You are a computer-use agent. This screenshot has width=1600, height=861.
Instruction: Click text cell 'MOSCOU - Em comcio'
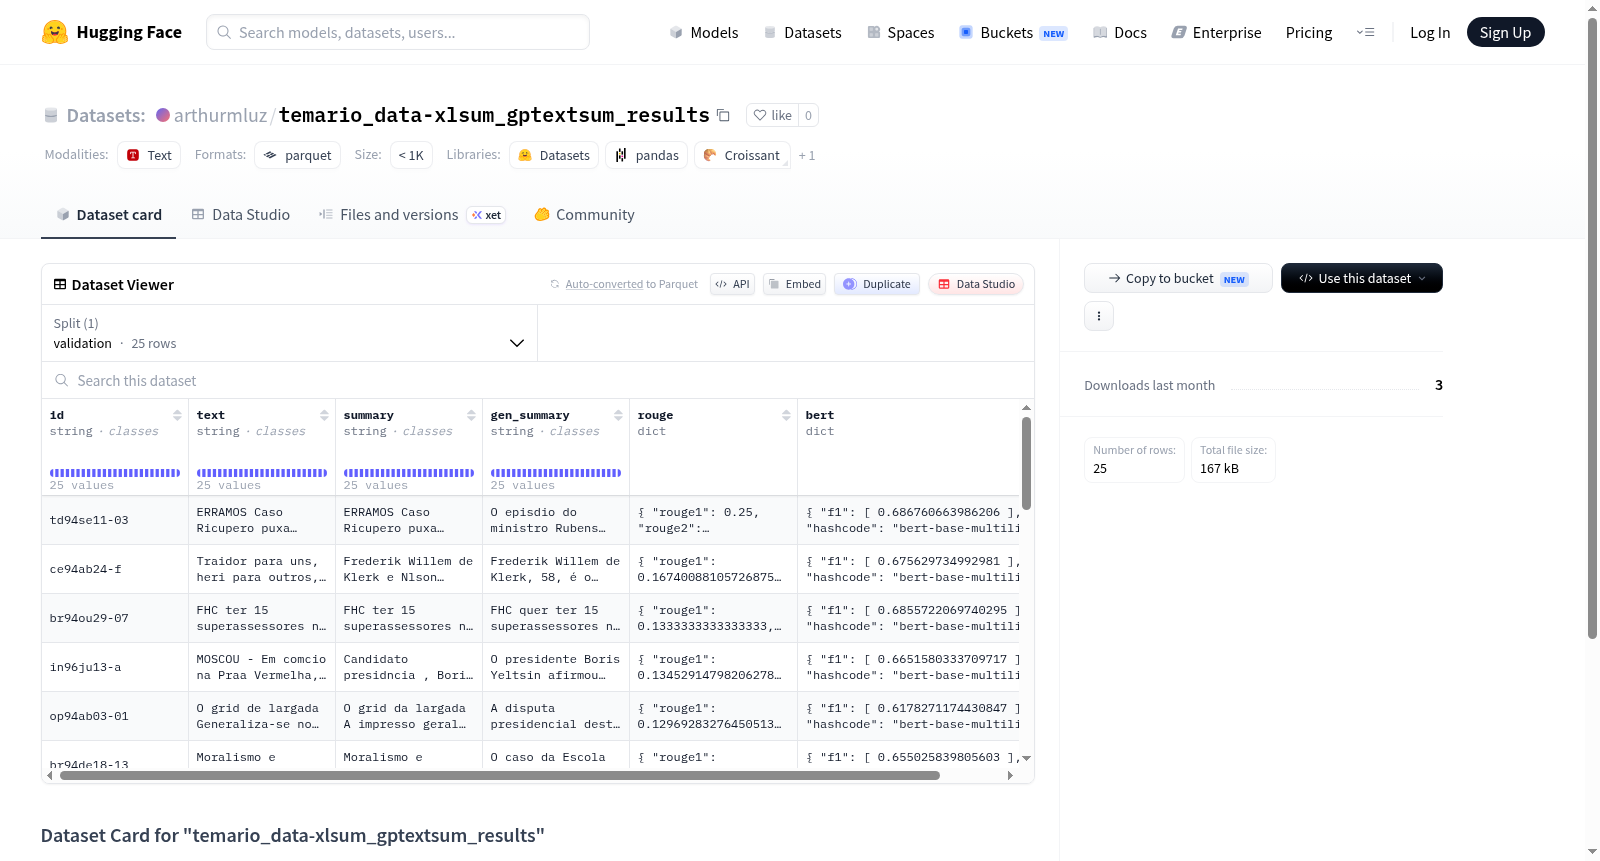tap(262, 667)
